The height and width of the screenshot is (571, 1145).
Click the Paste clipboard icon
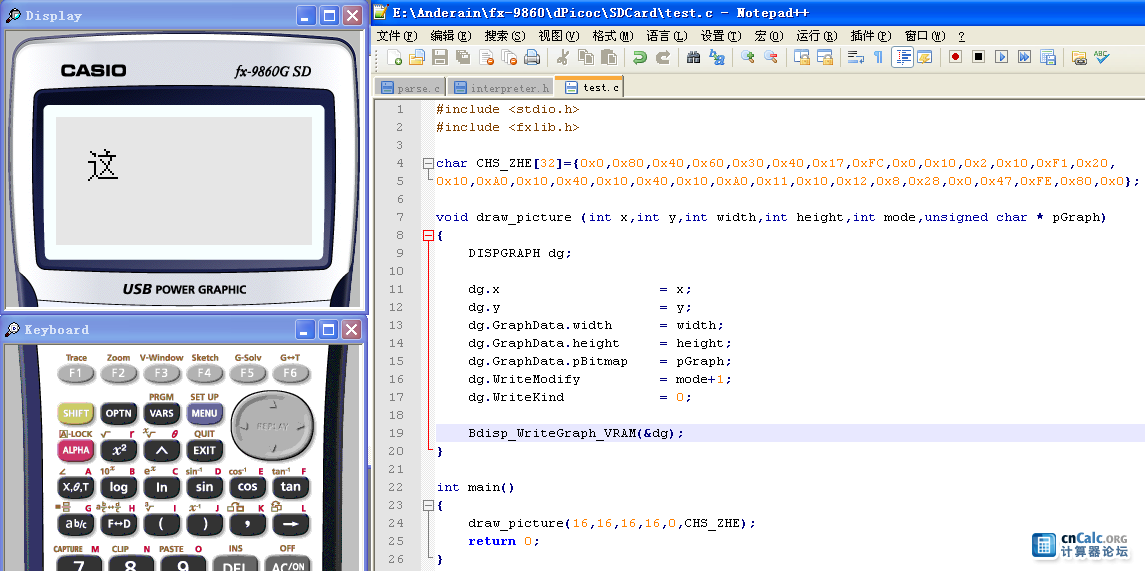(608, 57)
